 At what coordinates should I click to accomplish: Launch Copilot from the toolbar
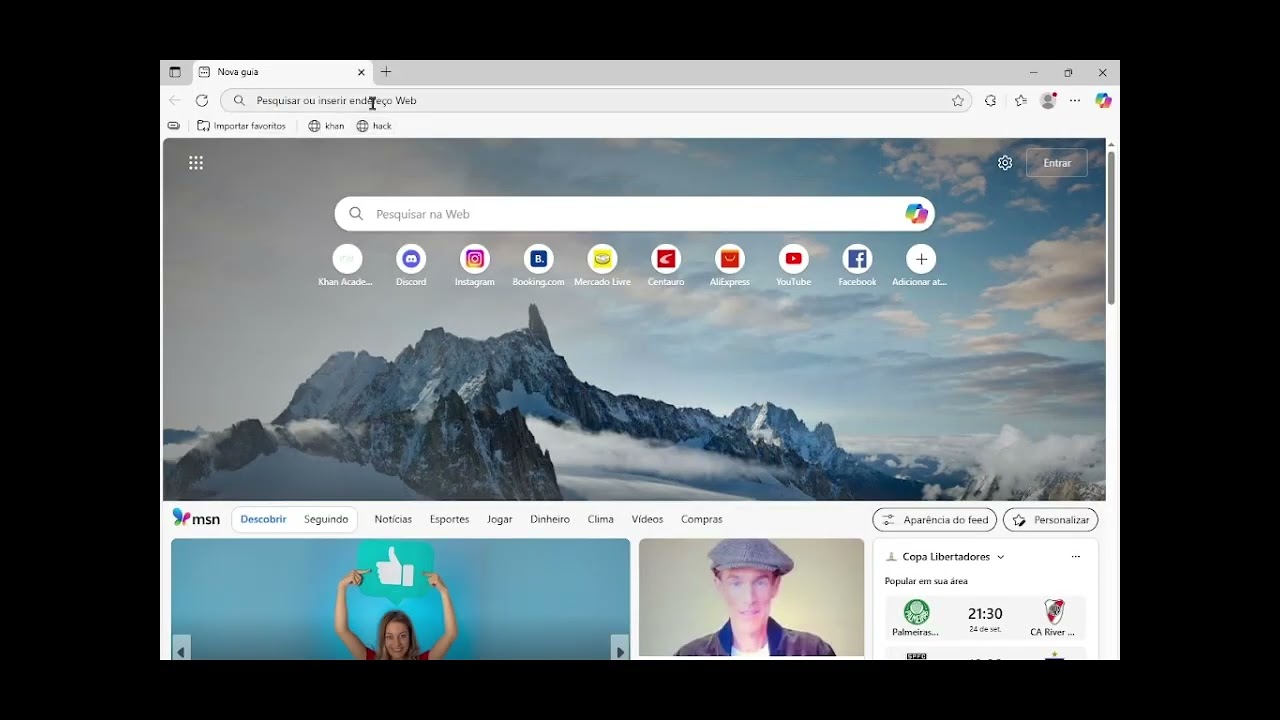click(1103, 101)
